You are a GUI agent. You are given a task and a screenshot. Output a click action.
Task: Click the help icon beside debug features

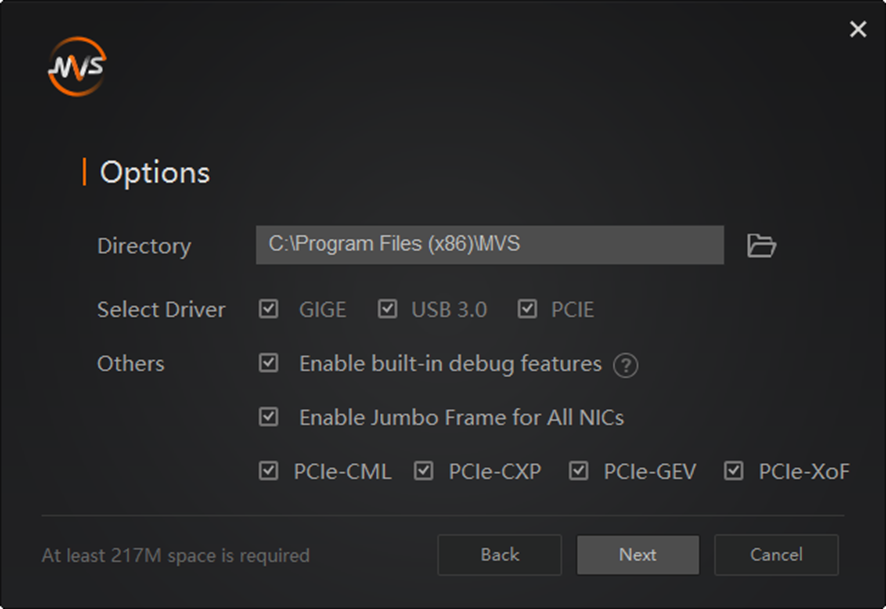[626, 365]
